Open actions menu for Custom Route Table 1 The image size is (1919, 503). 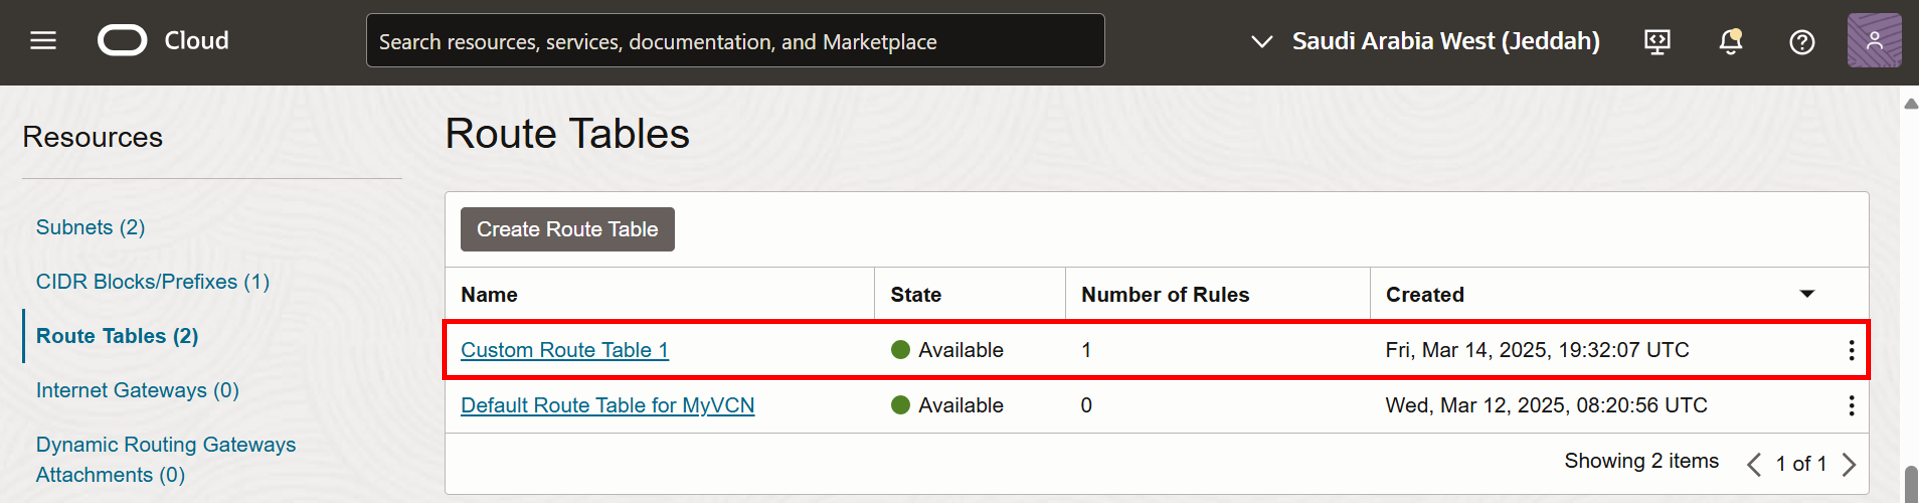click(x=1851, y=350)
